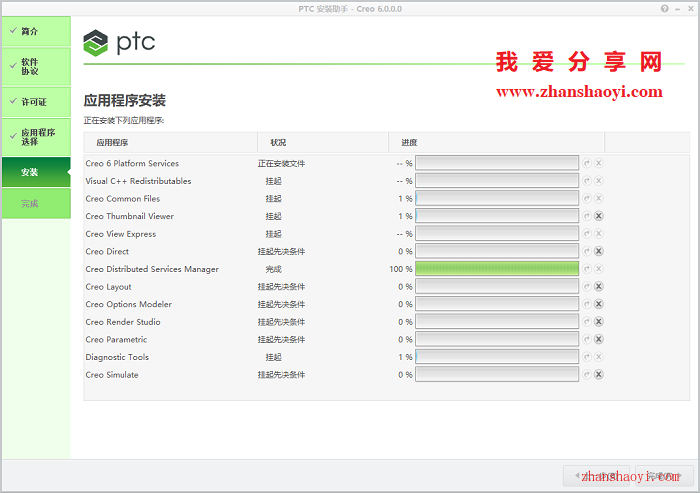Click retry icon for Creo Thumbnail Viewer
The width and height of the screenshot is (700, 493).
tap(587, 216)
